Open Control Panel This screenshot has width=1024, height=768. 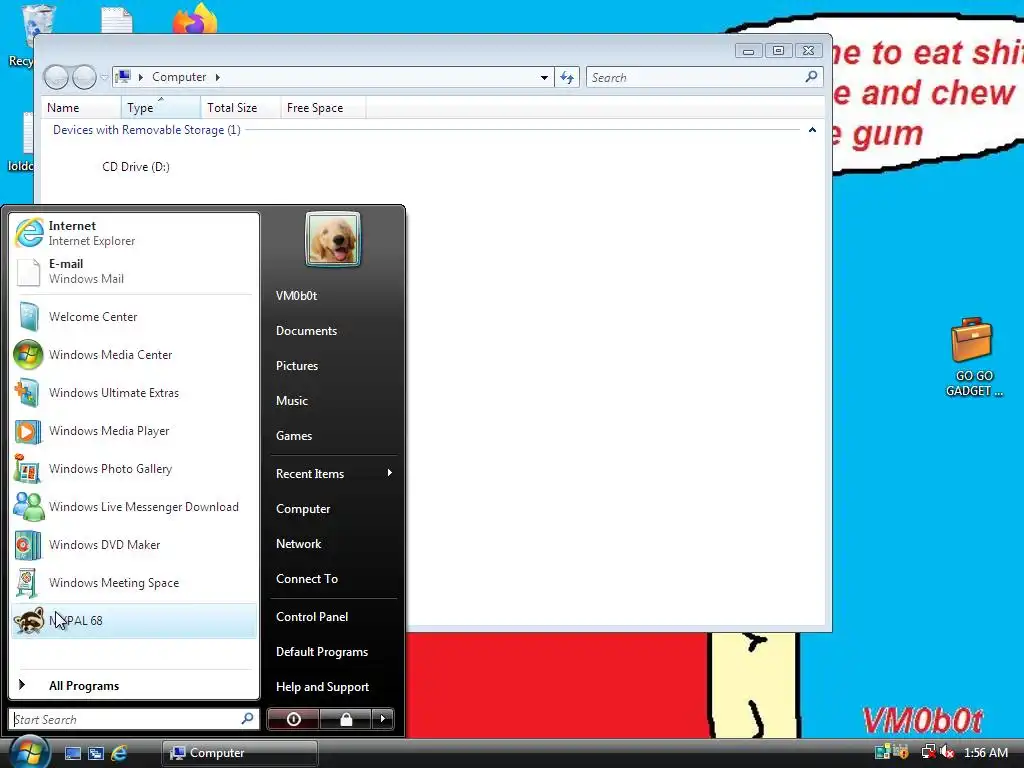point(333,616)
